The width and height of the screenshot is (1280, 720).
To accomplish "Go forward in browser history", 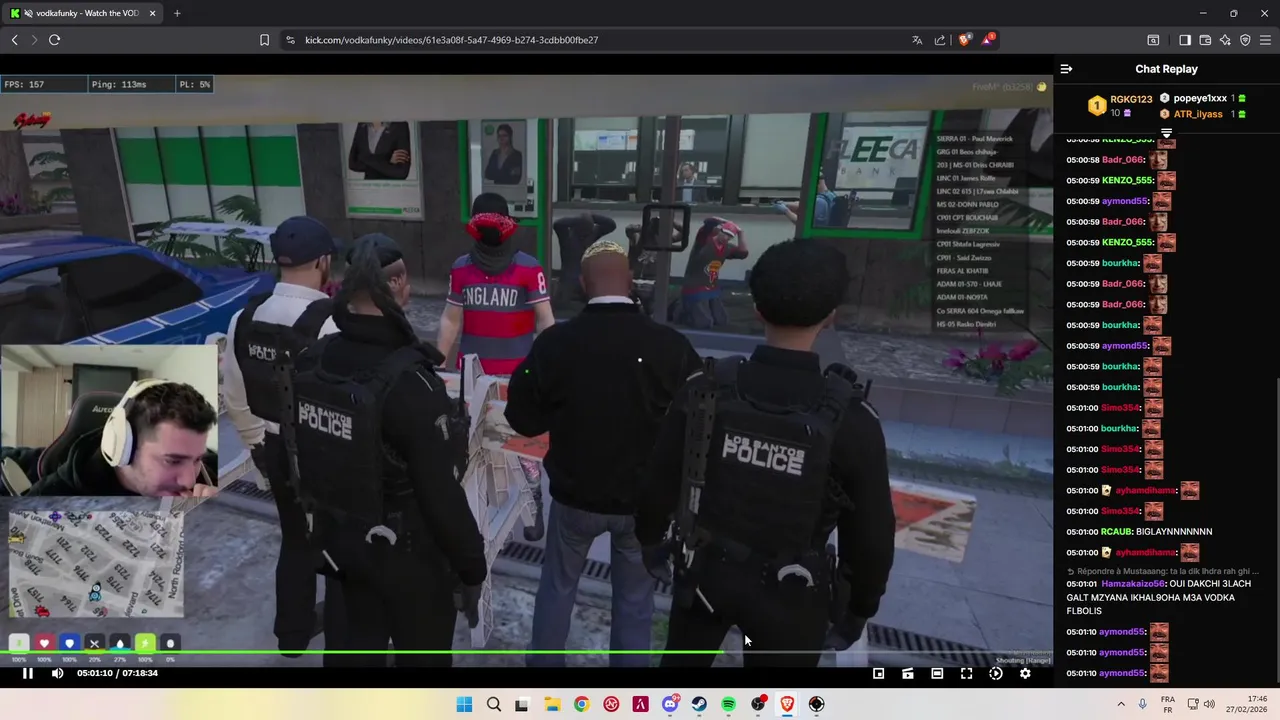I will coord(34,40).
